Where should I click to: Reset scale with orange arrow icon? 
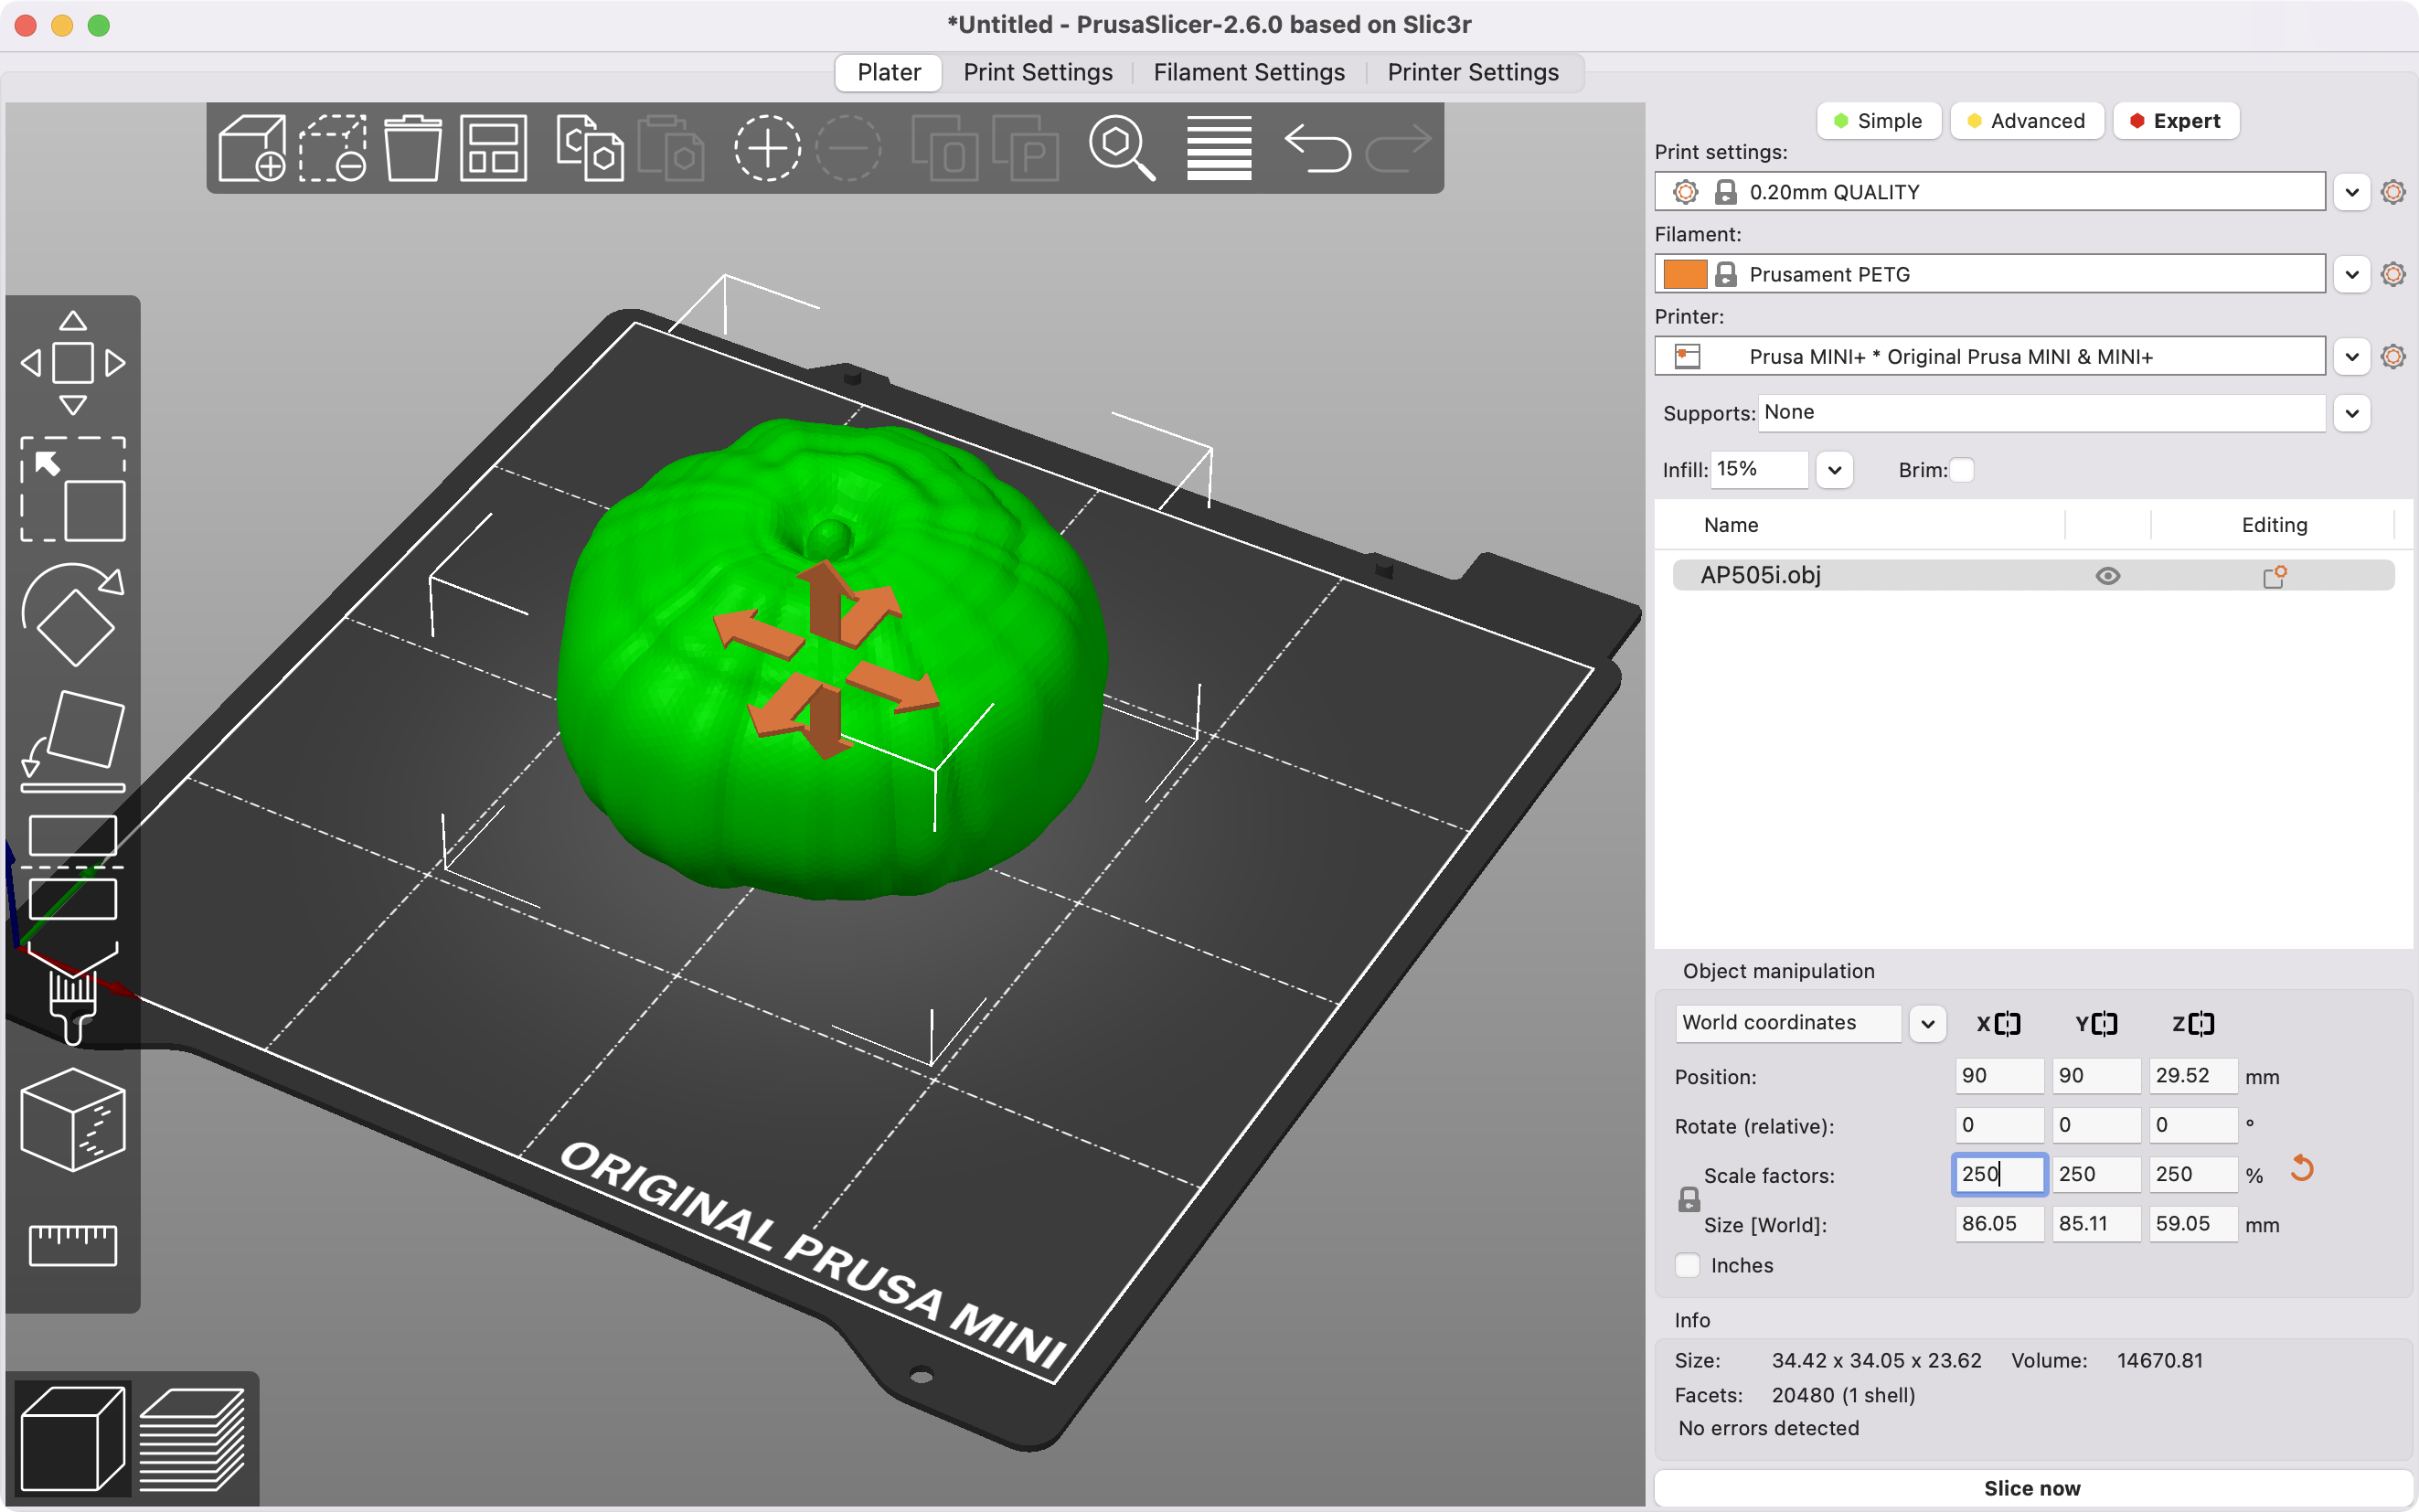pos(2302,1168)
